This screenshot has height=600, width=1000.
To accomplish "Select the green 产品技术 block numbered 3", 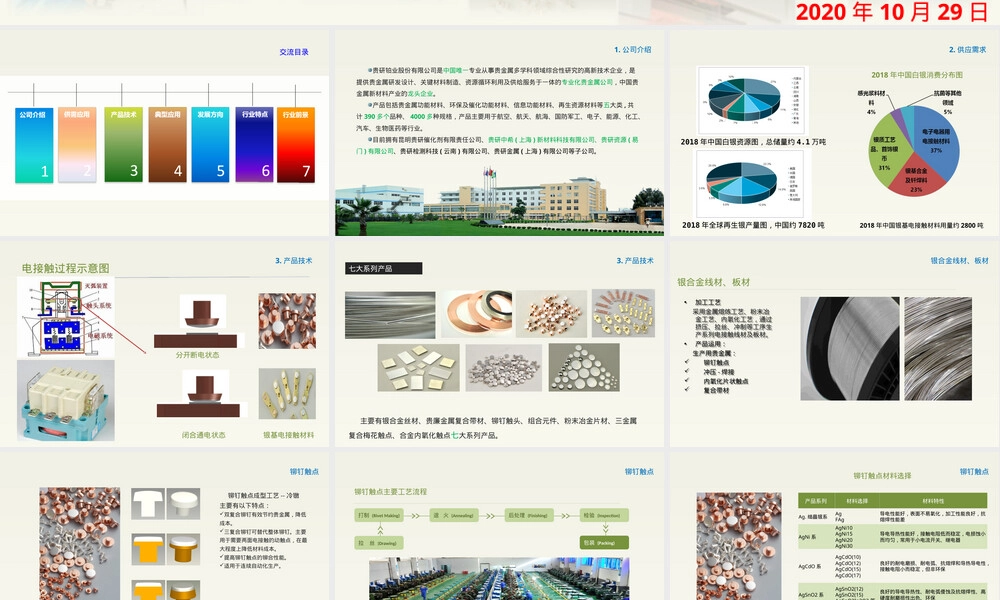I will [x=124, y=145].
